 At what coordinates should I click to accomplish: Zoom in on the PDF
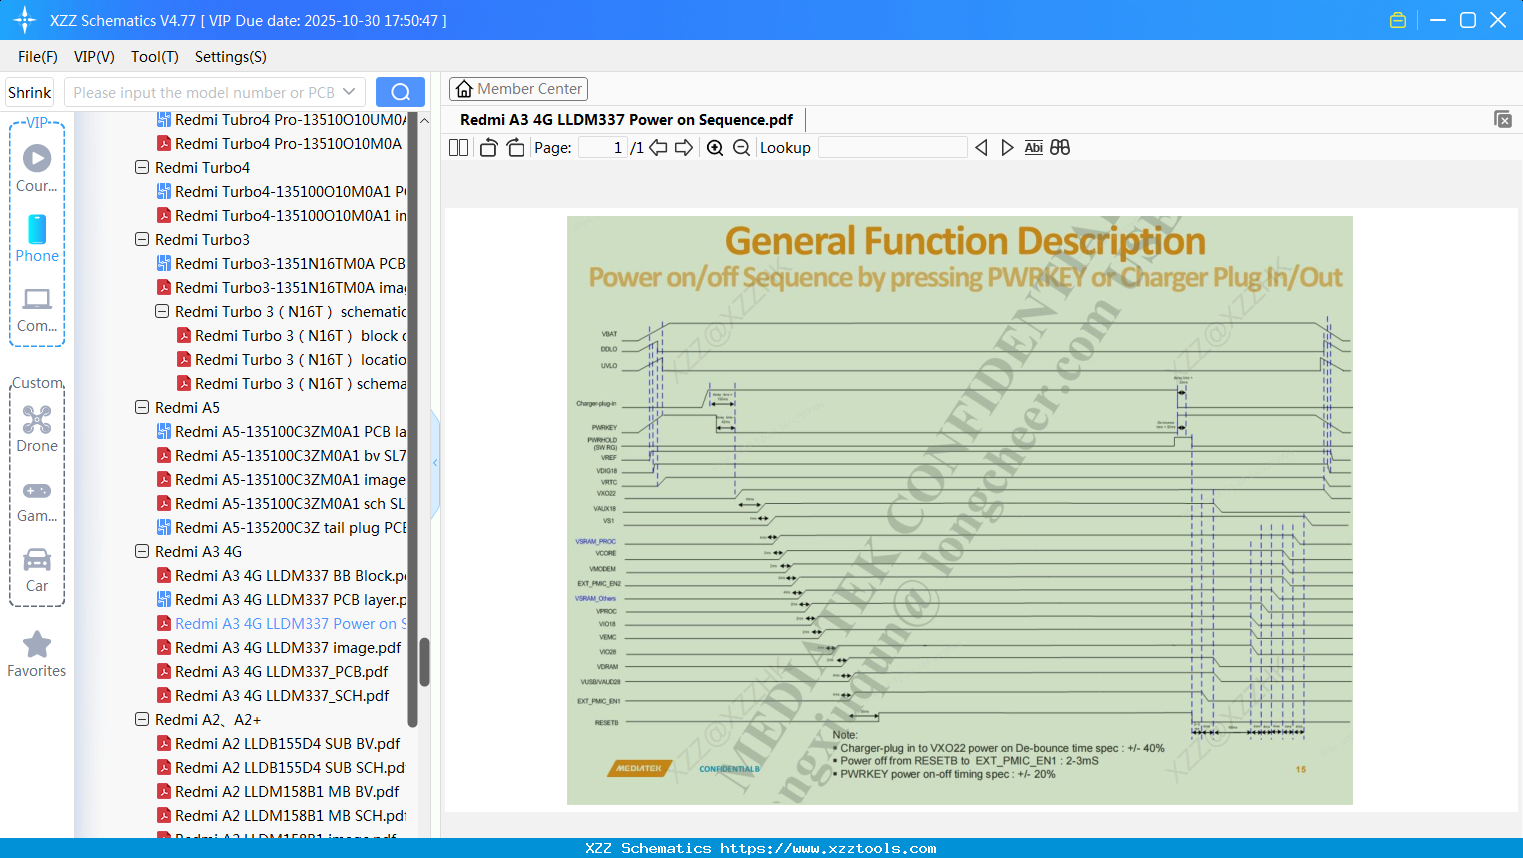715,147
